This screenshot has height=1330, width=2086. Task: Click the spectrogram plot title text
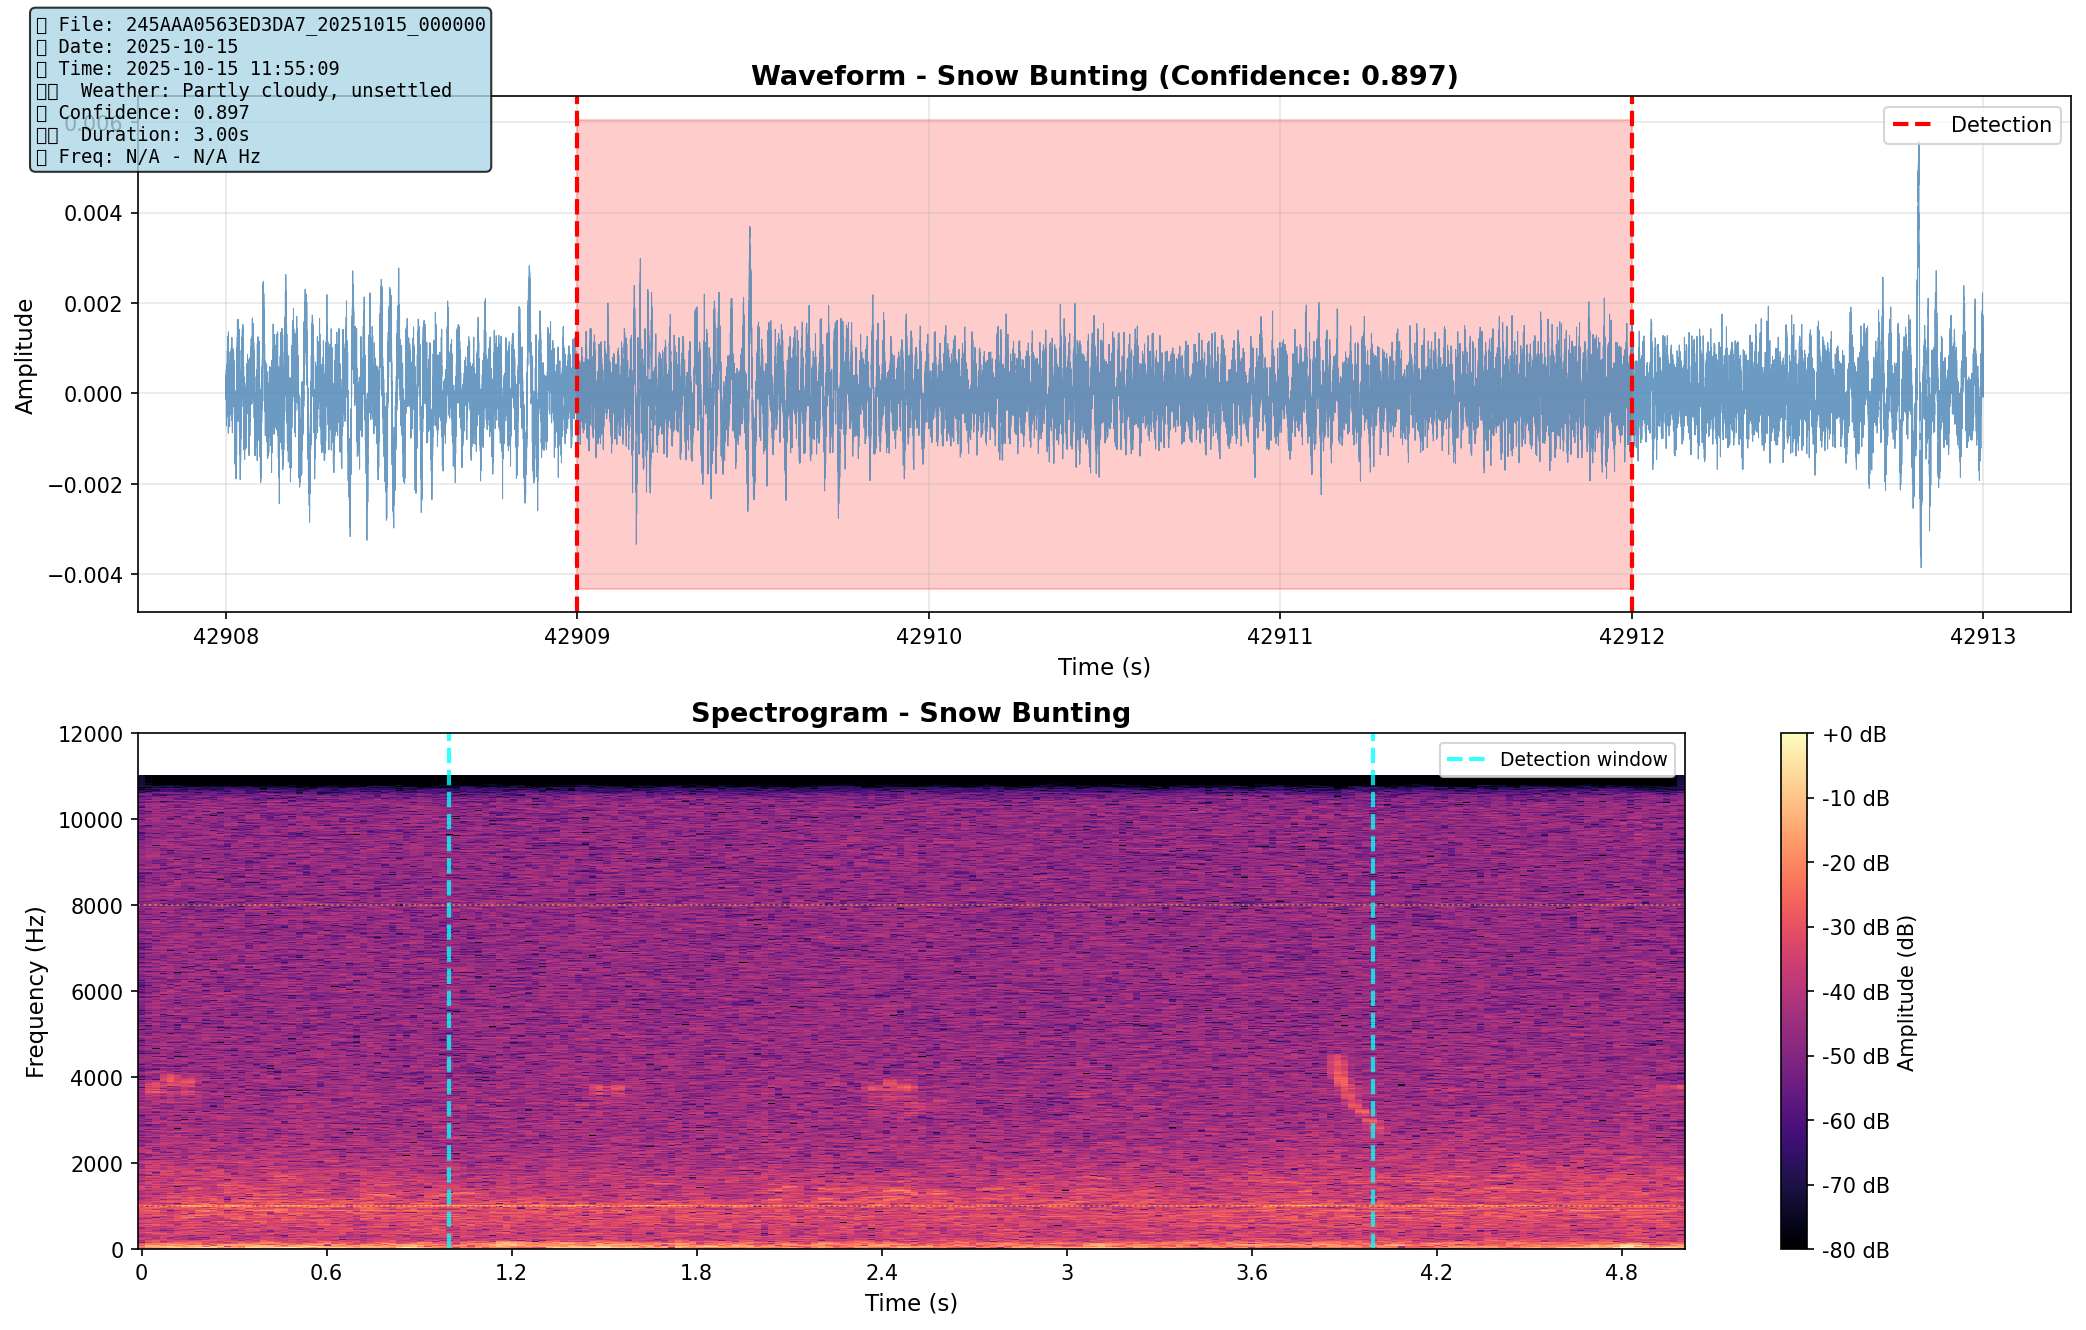click(910, 713)
